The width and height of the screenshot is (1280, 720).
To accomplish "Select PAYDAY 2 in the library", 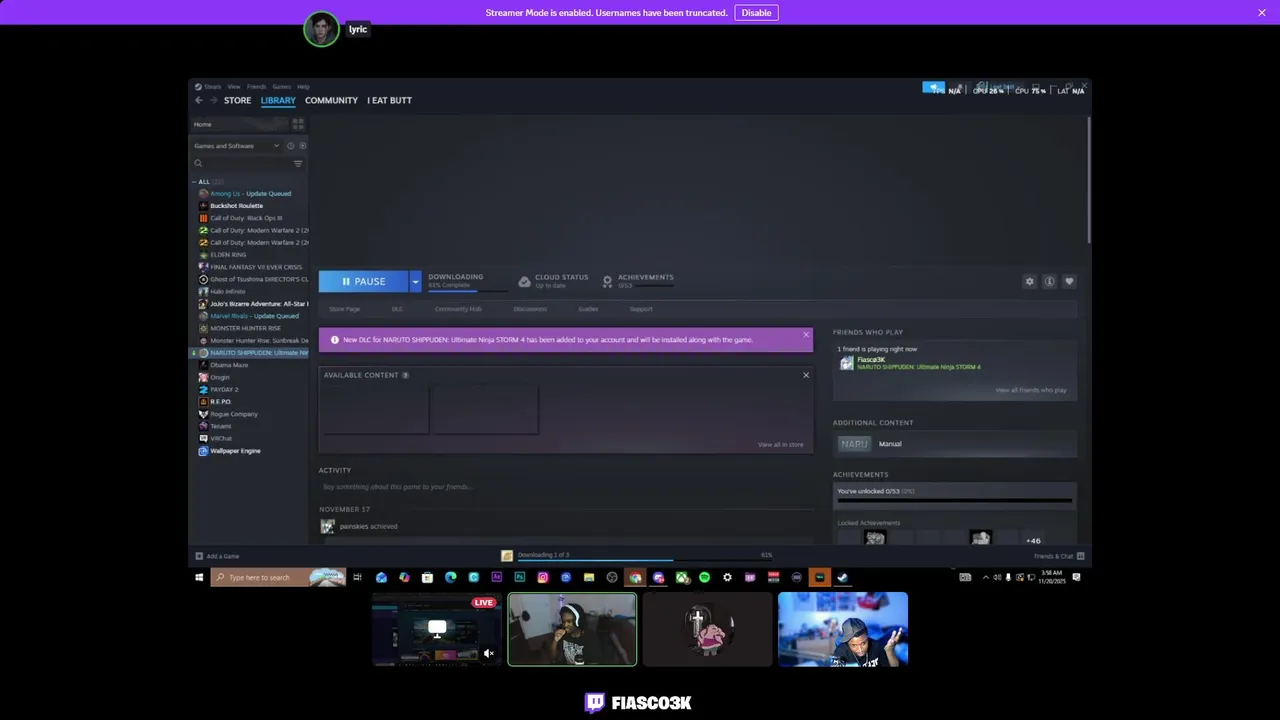I will coord(224,389).
